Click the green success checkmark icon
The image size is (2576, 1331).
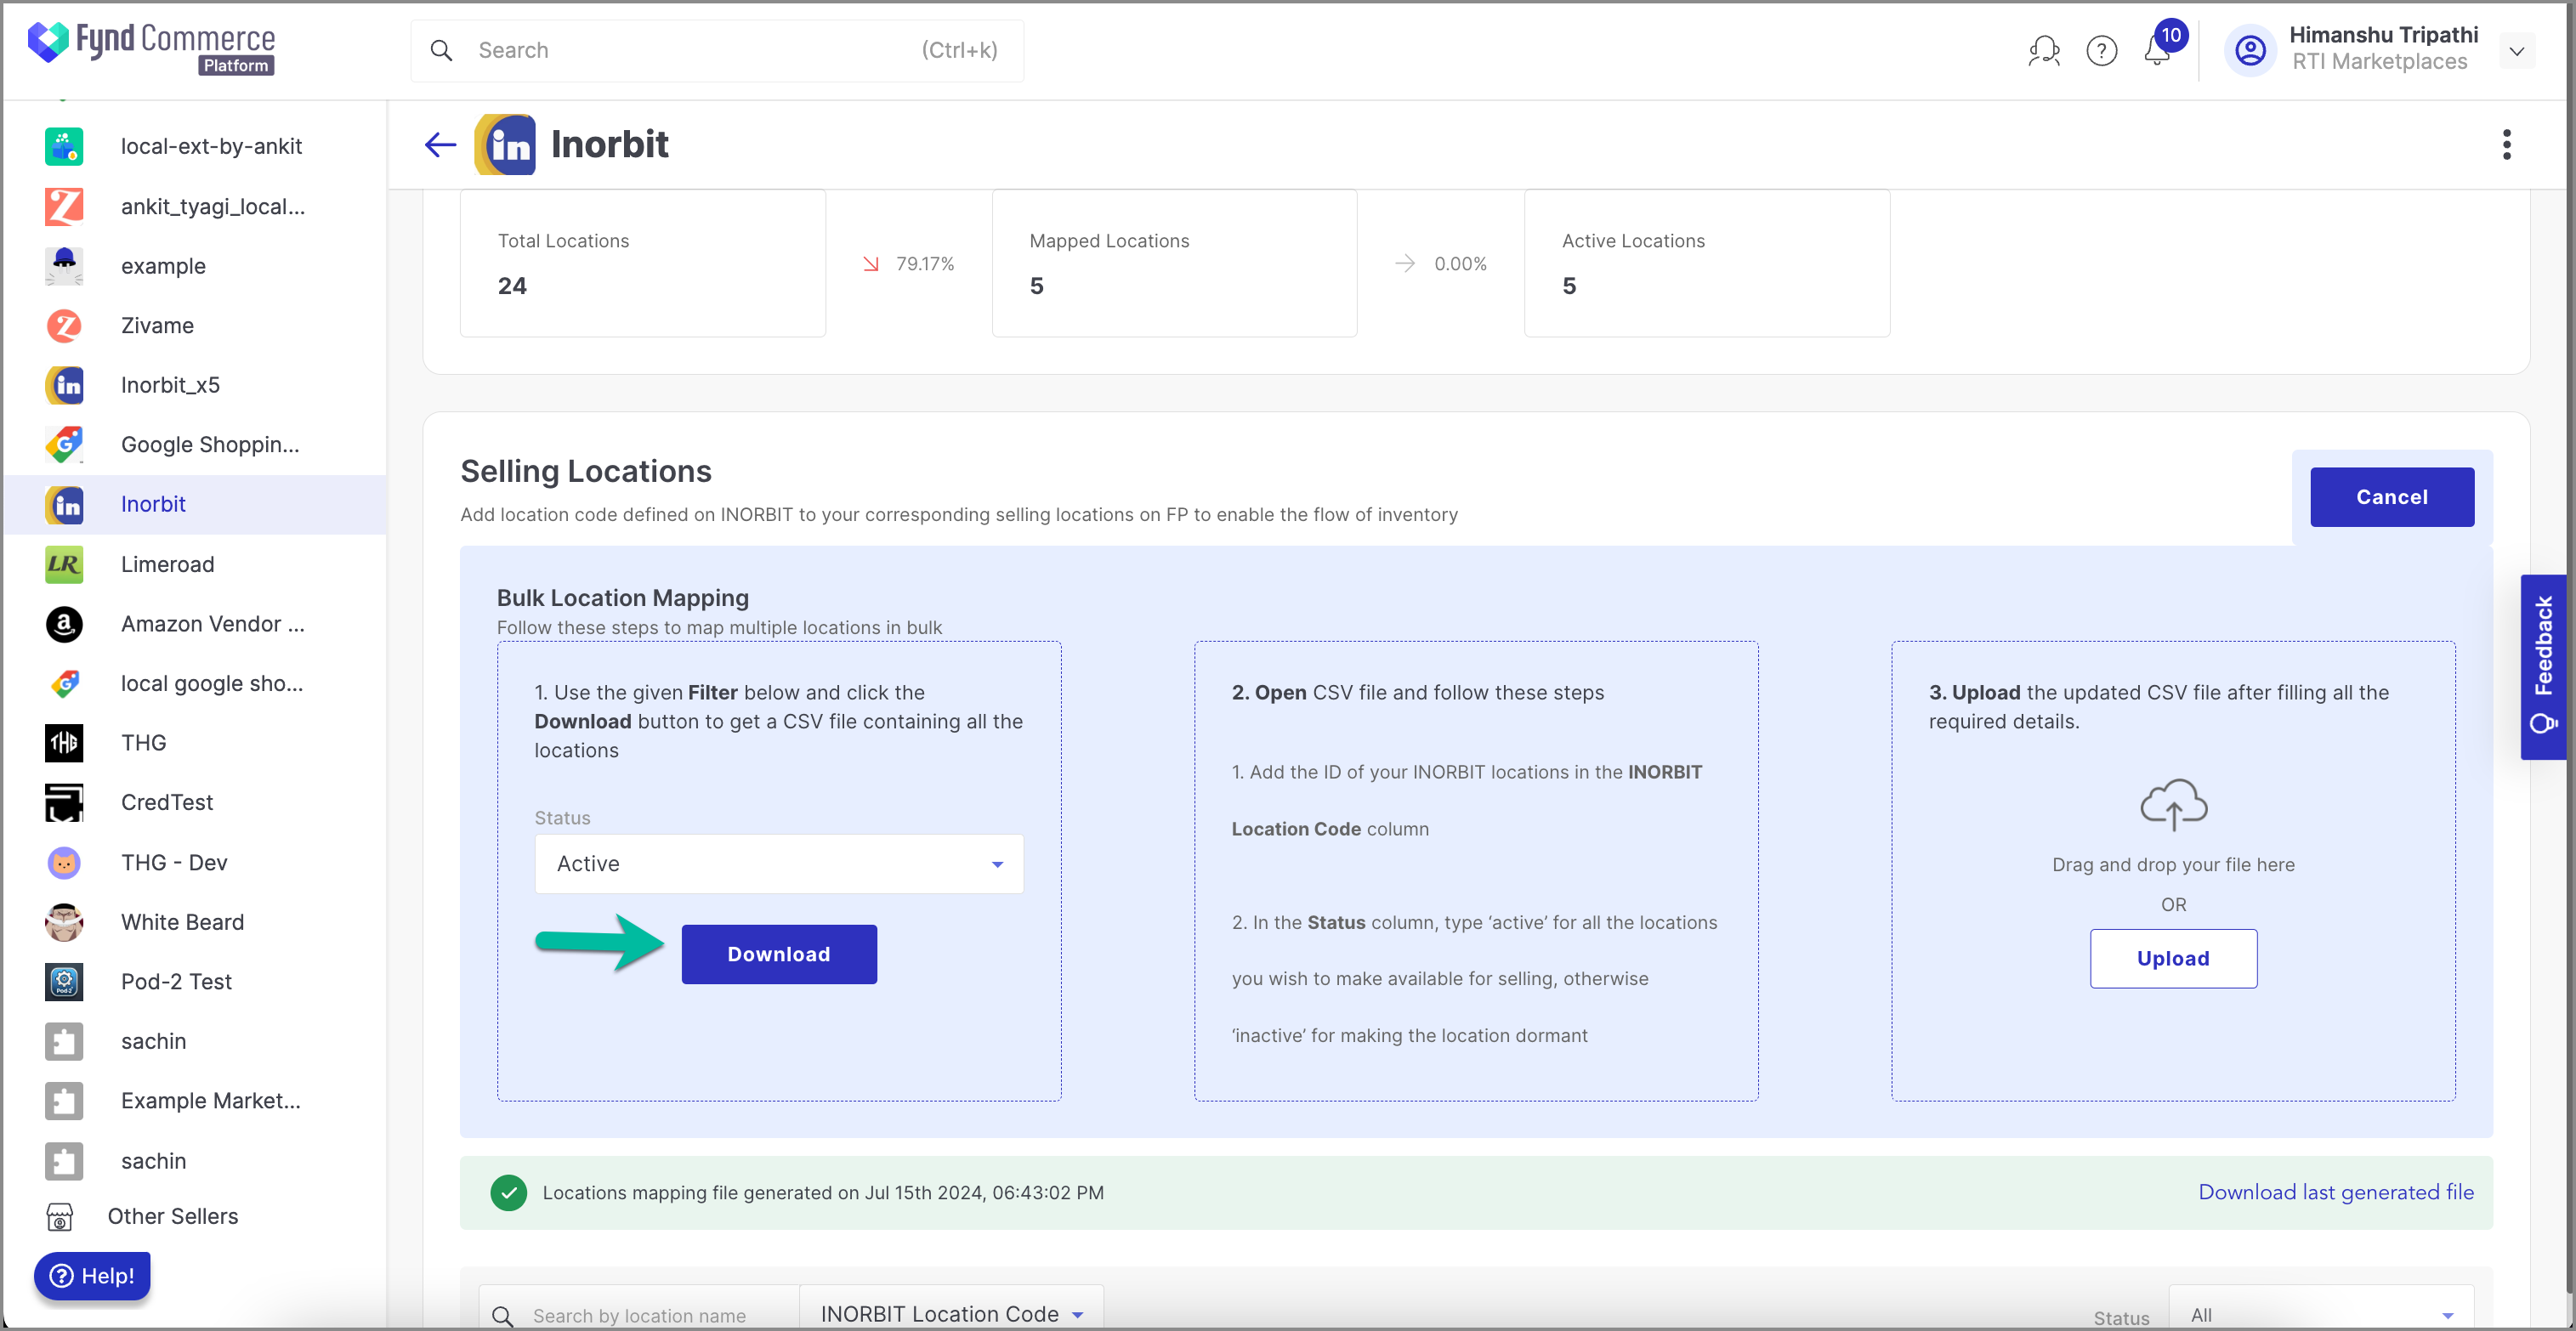pyautogui.click(x=508, y=1193)
